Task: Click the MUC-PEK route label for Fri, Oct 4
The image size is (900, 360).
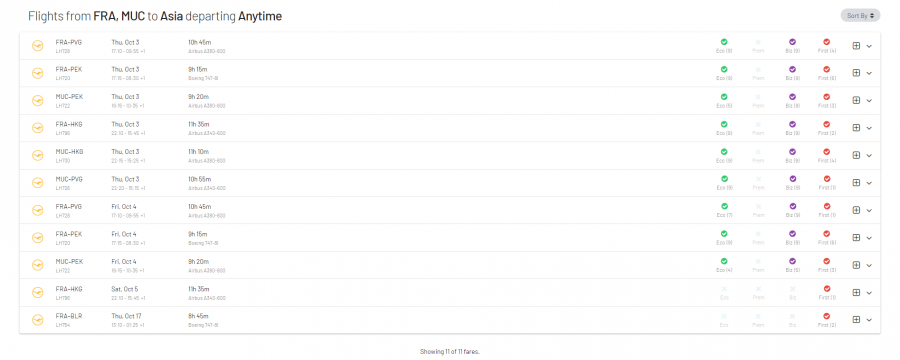Action: (69, 261)
